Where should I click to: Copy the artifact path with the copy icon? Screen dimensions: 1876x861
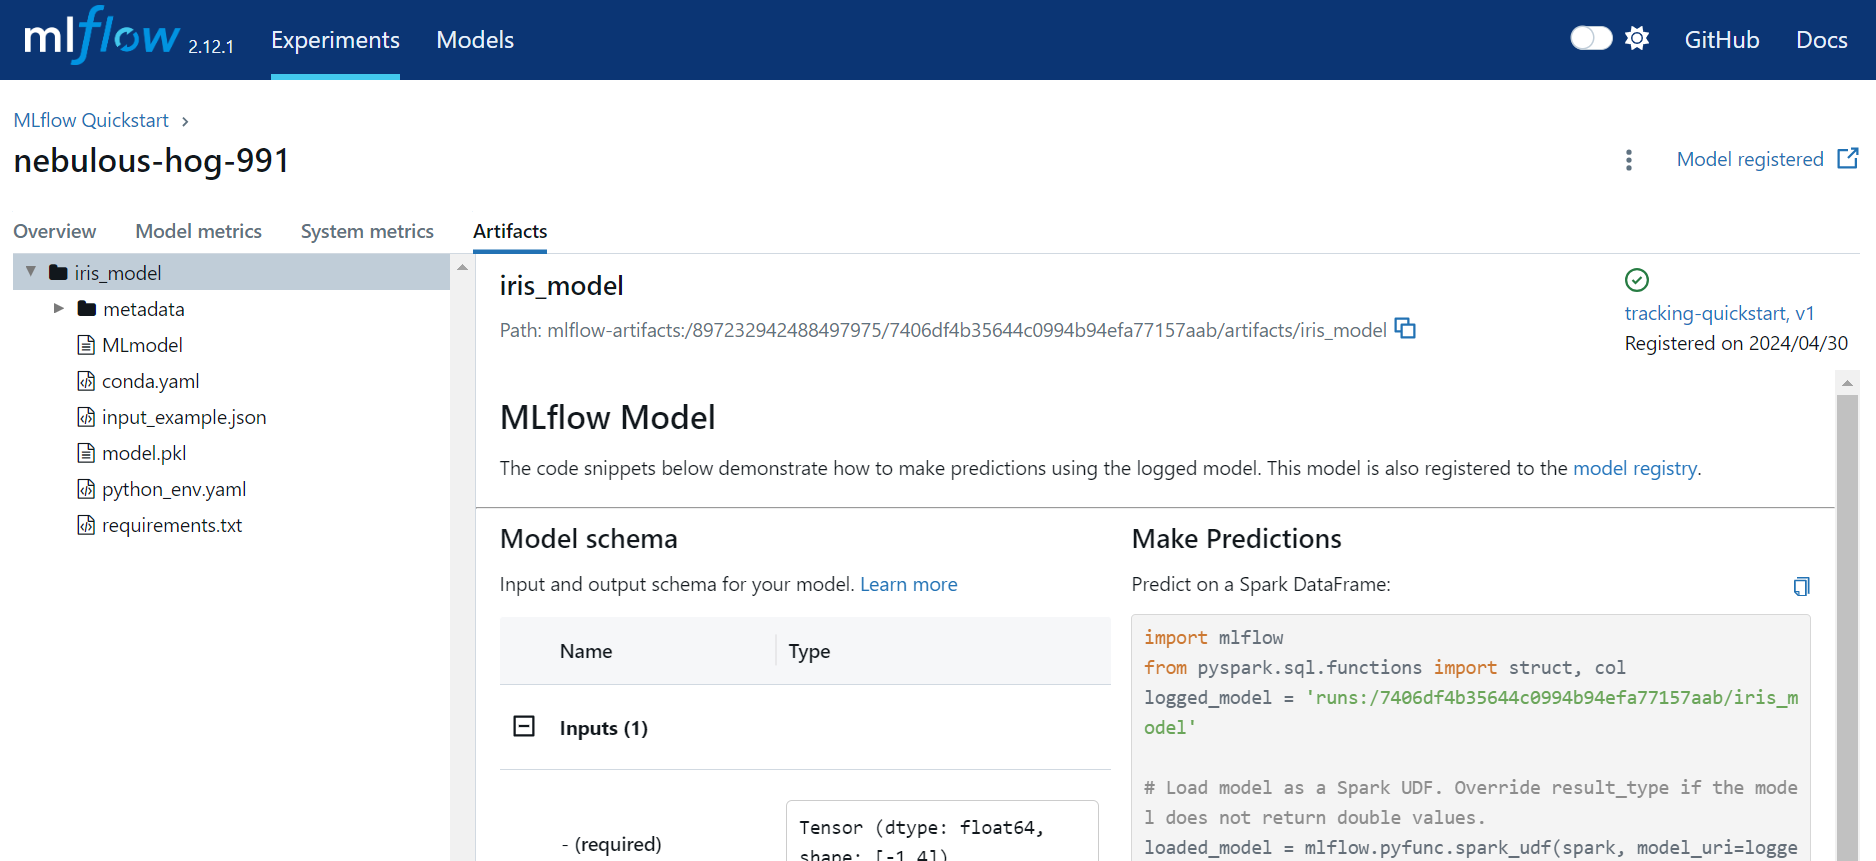coord(1405,328)
